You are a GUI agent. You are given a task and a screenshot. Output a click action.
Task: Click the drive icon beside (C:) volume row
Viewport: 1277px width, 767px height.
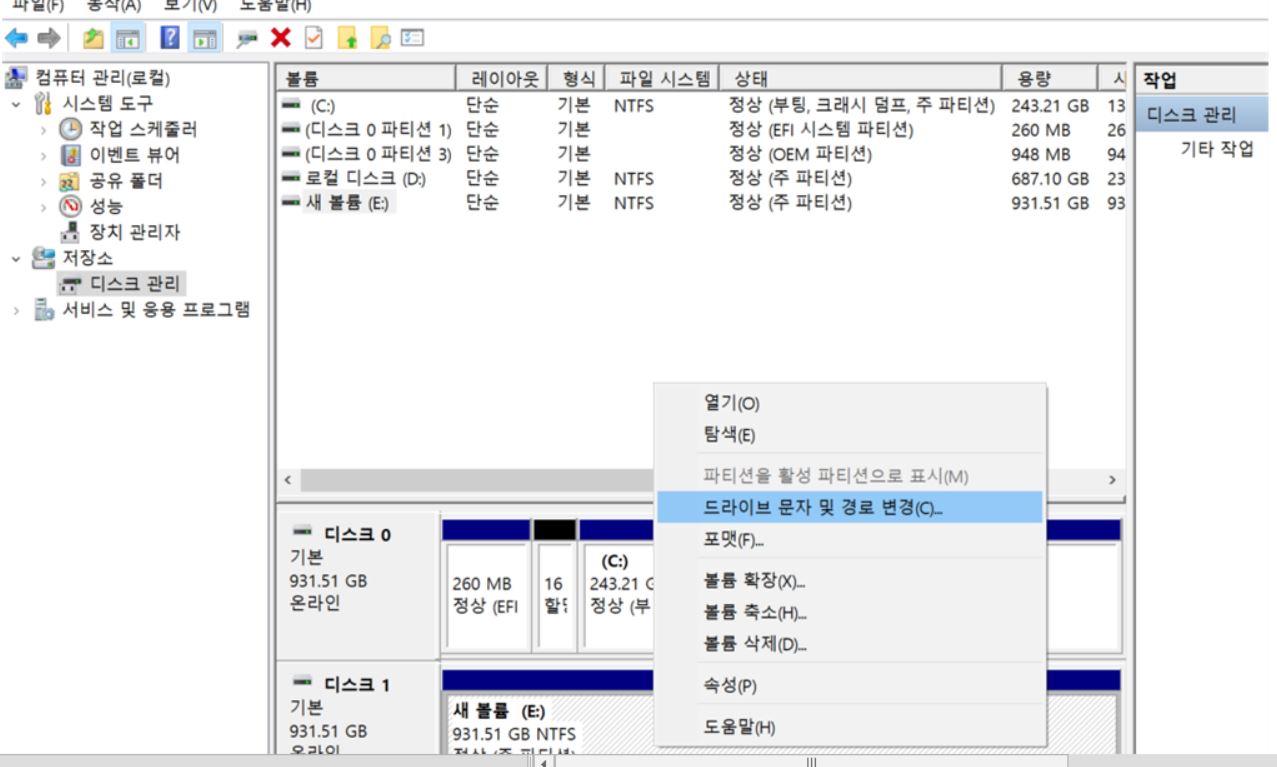(291, 105)
